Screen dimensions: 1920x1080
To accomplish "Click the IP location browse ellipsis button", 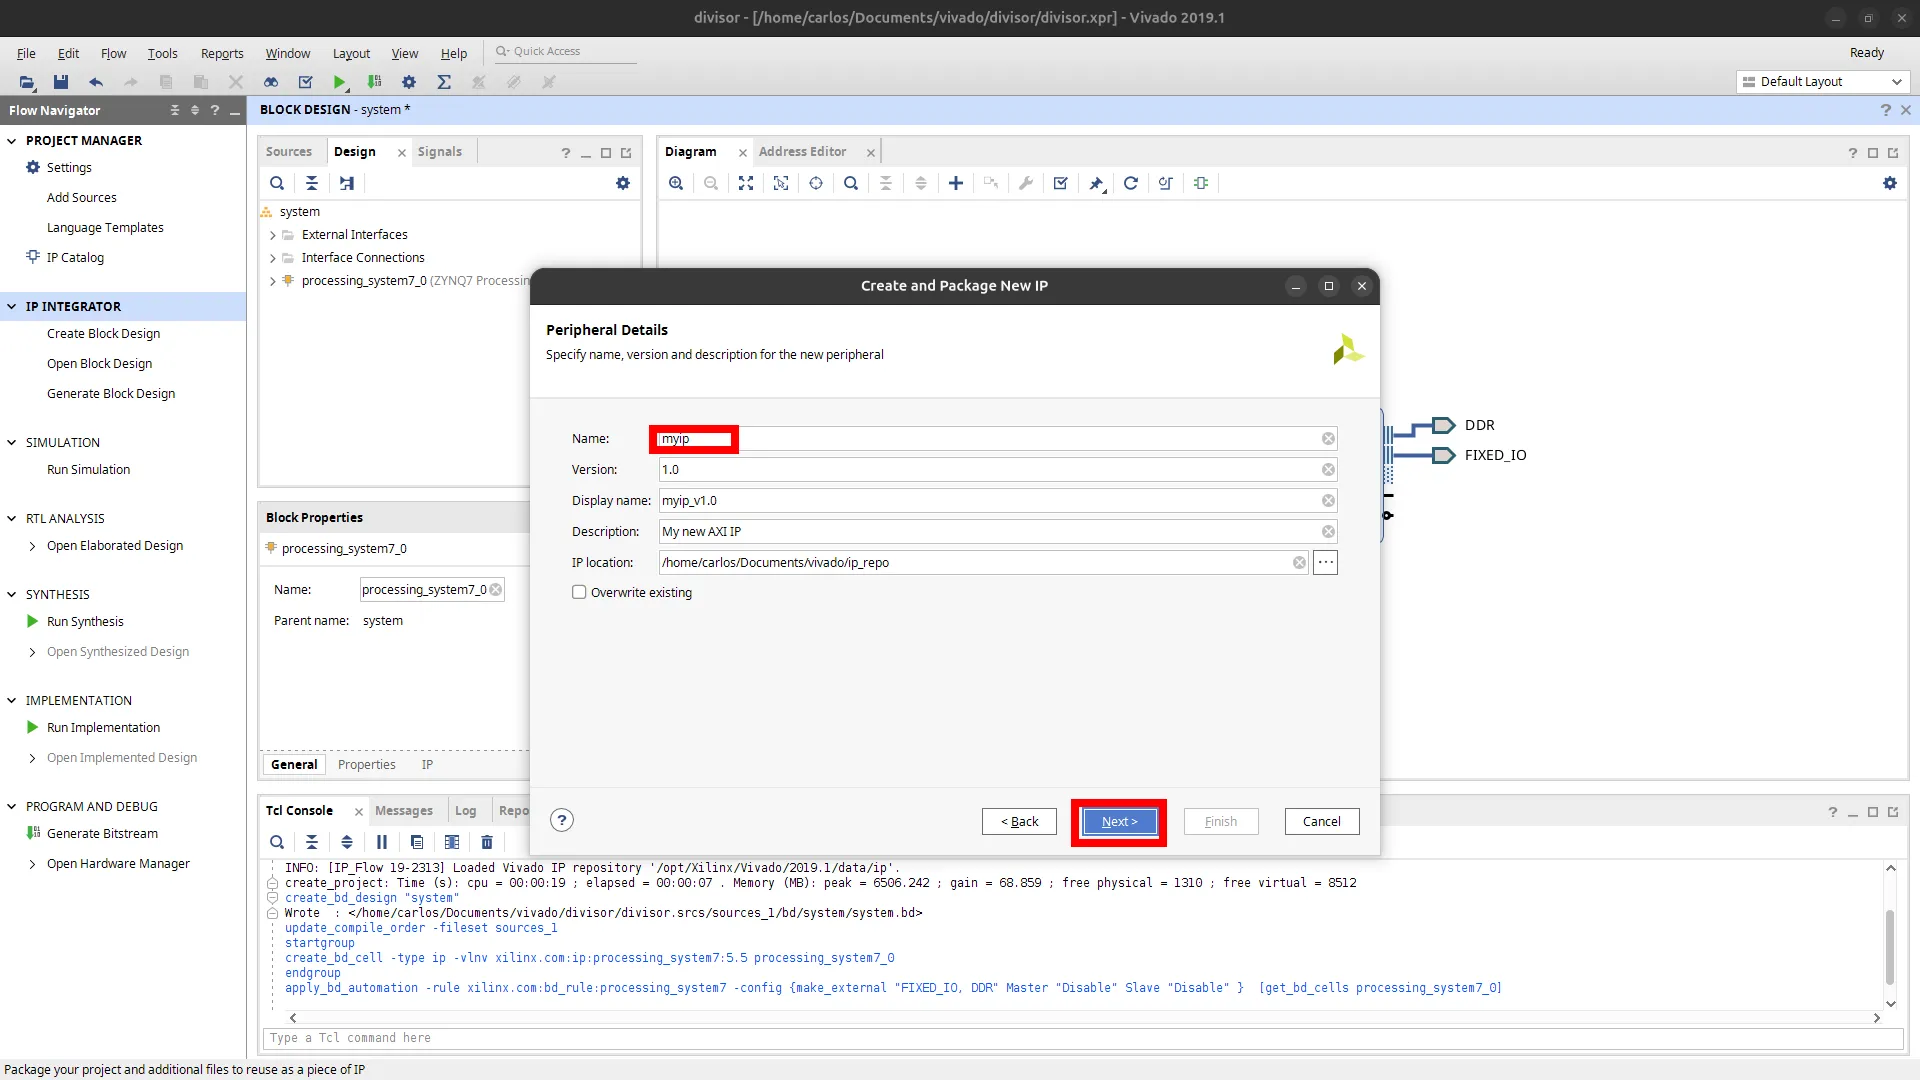I will pos(1325,562).
